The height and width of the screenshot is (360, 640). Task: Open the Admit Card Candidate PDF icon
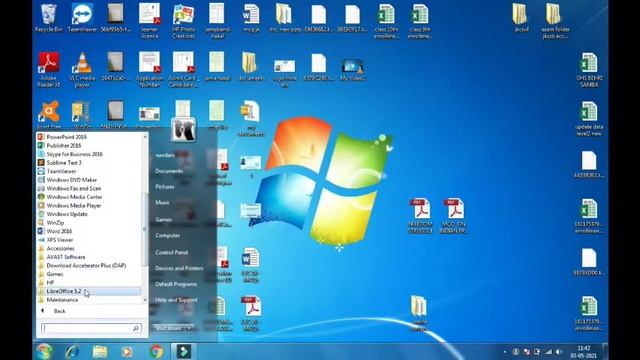[183, 69]
